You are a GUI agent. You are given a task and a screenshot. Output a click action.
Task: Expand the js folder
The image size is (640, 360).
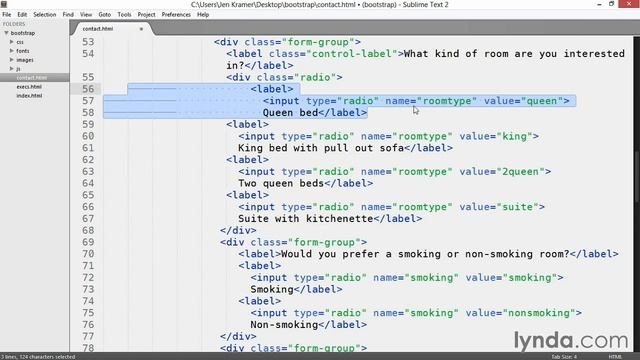(x=11, y=69)
